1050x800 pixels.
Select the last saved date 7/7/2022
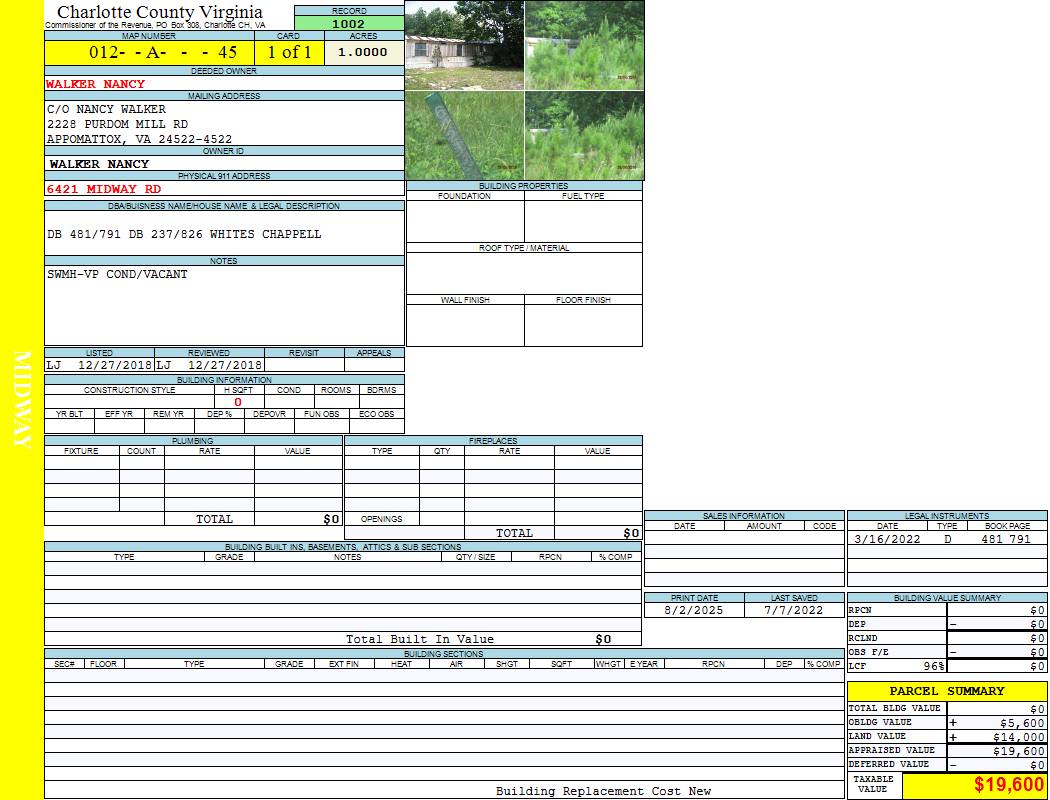(793, 609)
